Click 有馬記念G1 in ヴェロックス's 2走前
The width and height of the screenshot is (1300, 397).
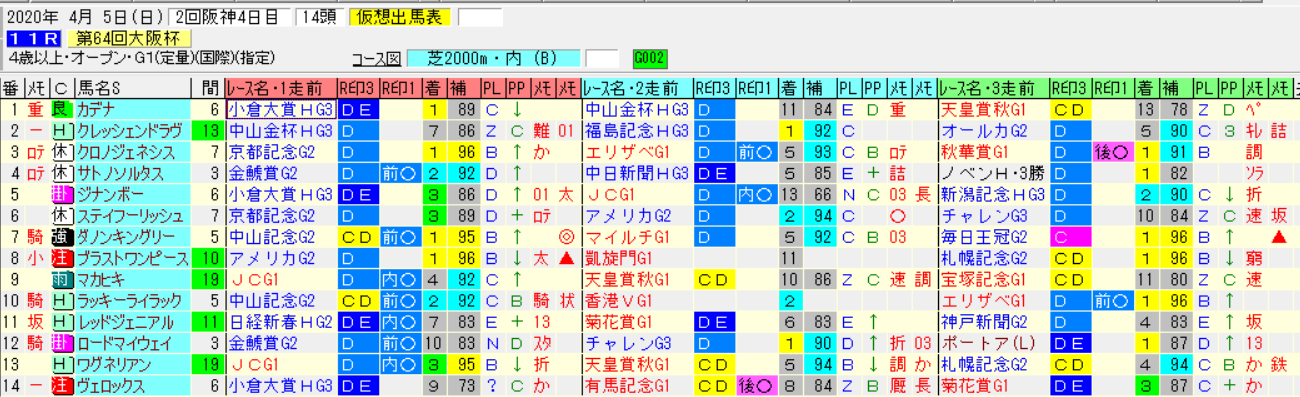[627, 385]
